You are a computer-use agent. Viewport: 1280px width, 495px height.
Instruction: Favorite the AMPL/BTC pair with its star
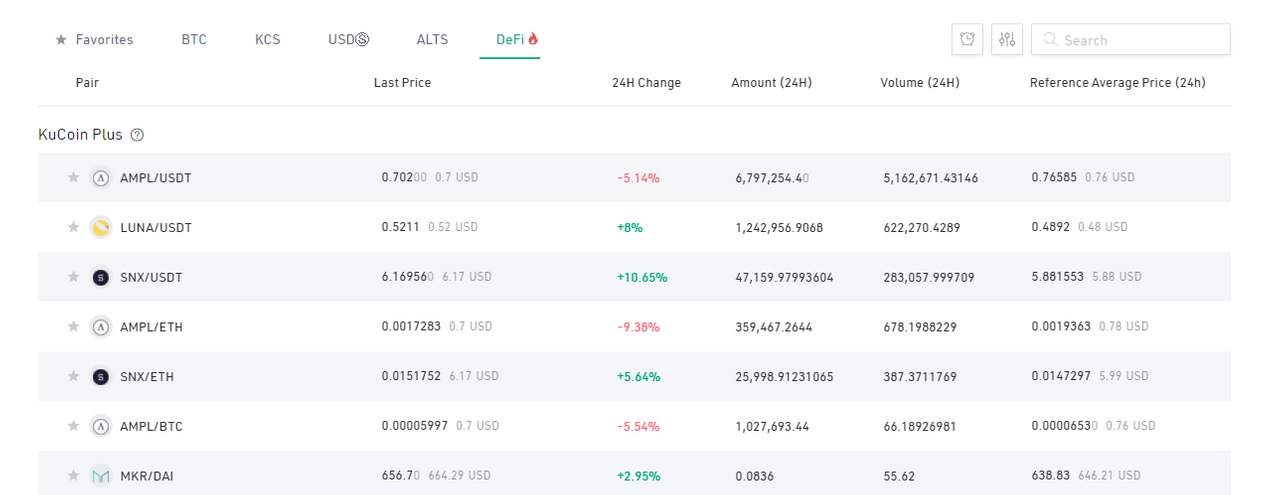click(73, 426)
